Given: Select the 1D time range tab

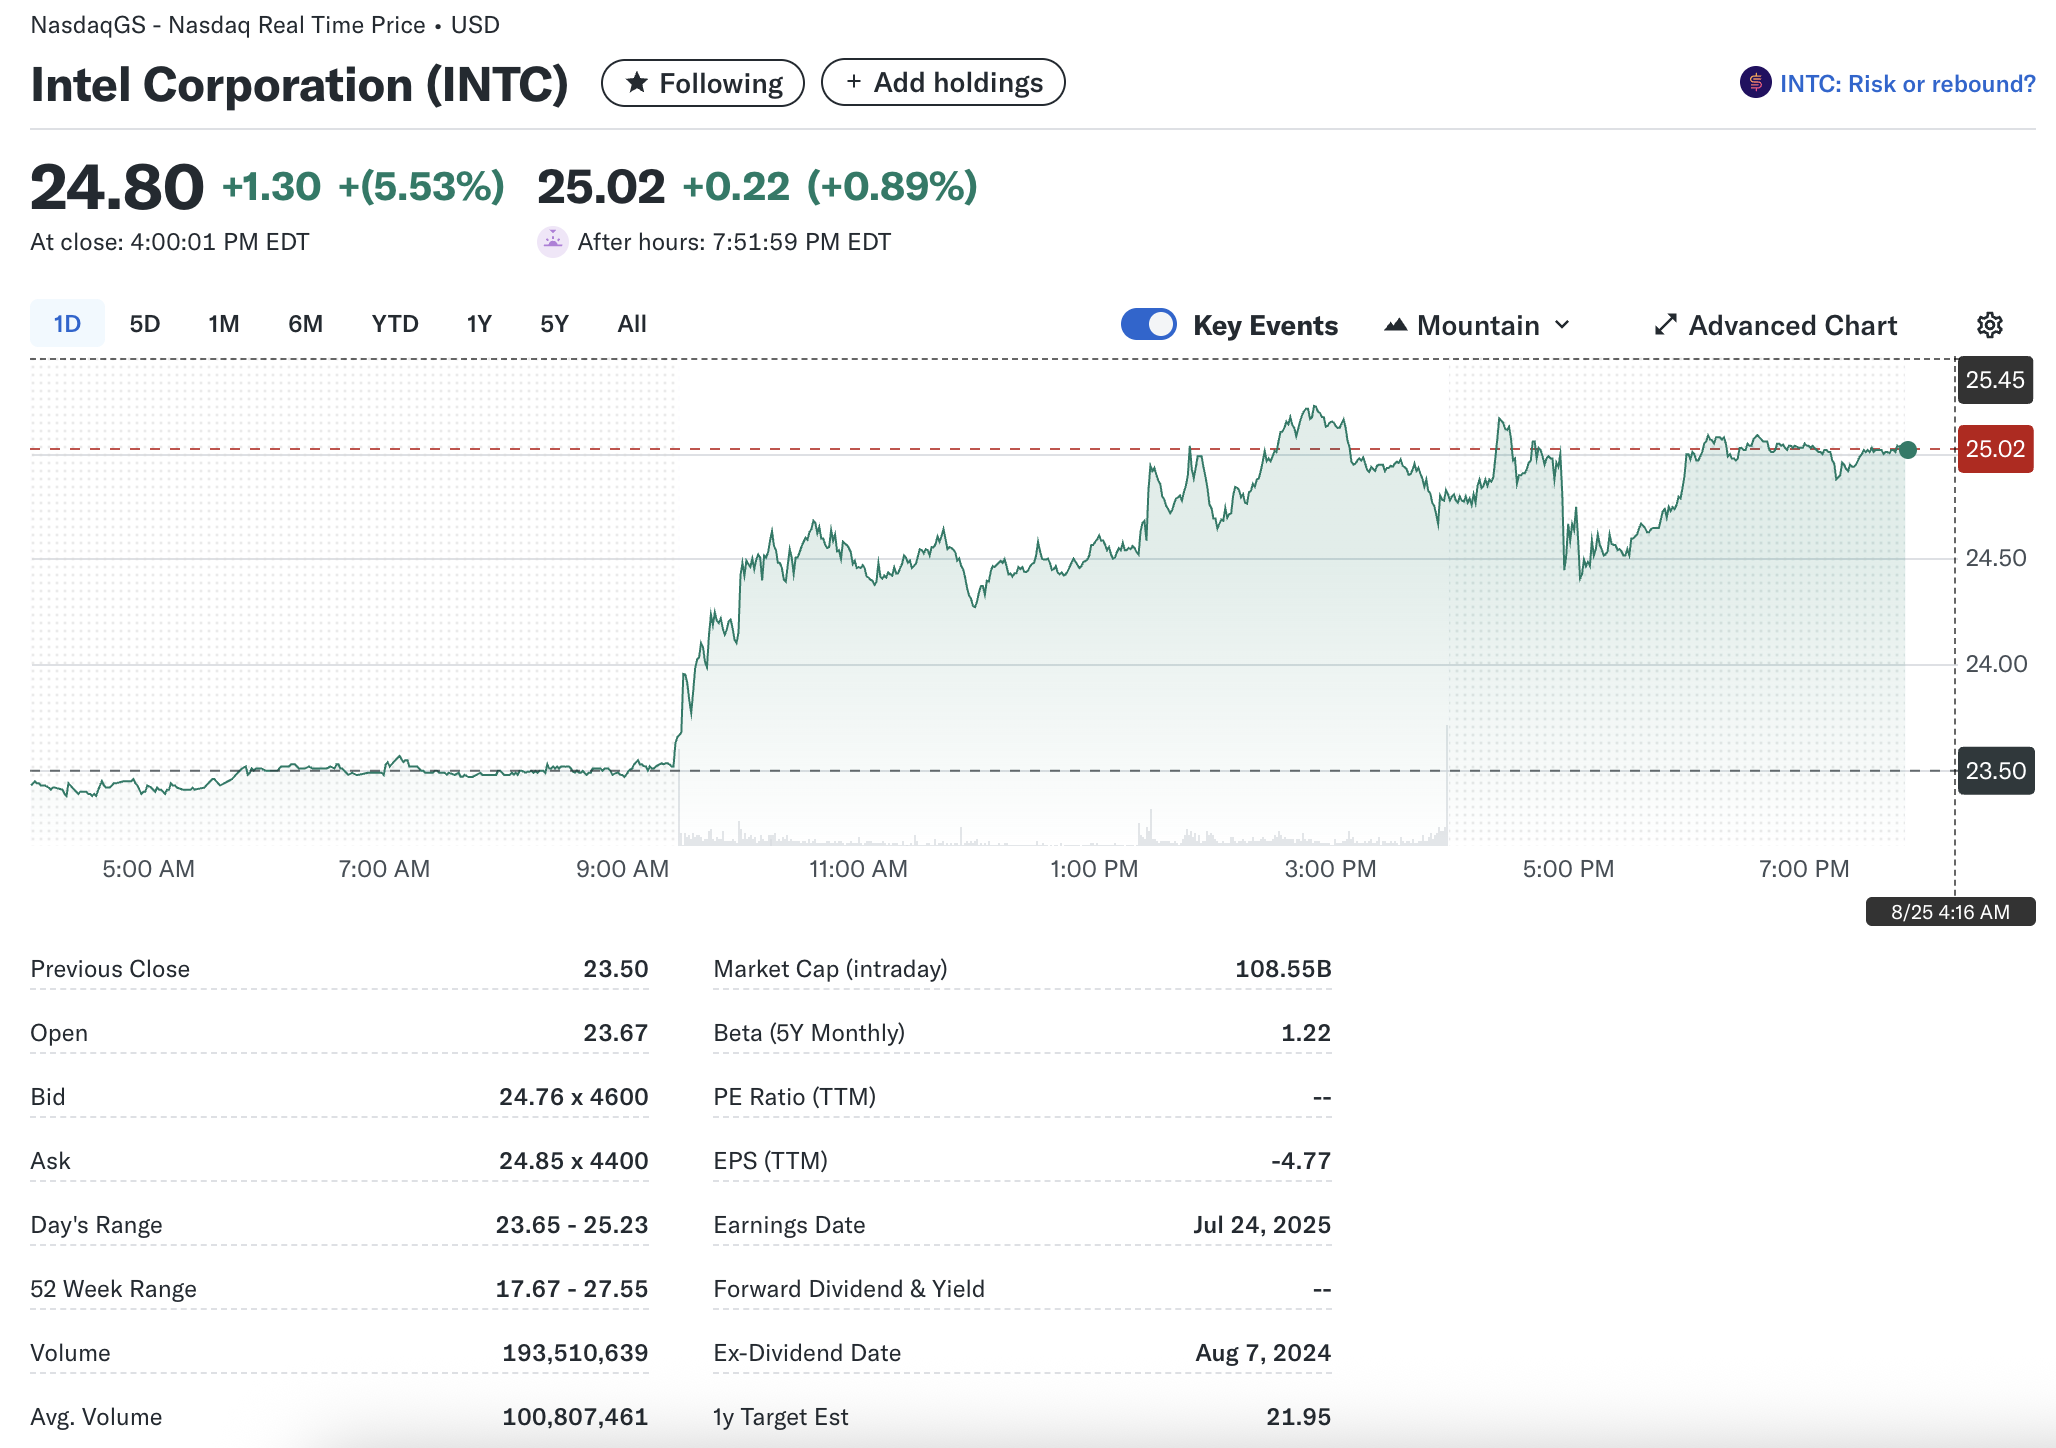Looking at the screenshot, I should (67, 324).
